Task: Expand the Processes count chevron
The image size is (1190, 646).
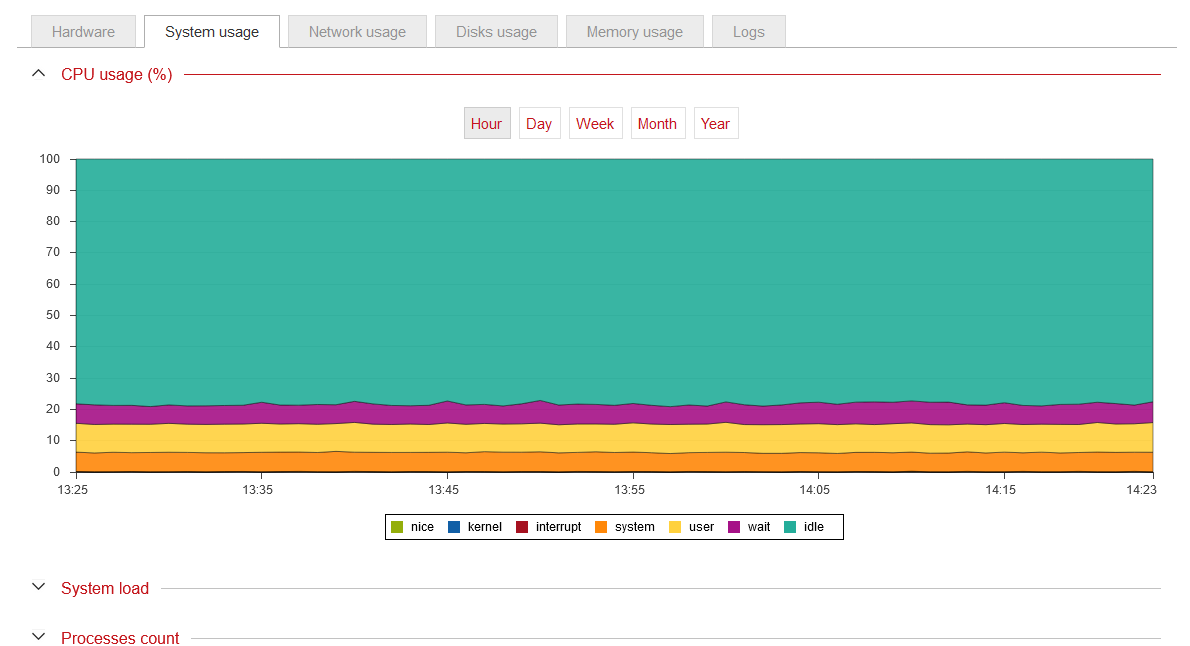Action: coord(39,636)
